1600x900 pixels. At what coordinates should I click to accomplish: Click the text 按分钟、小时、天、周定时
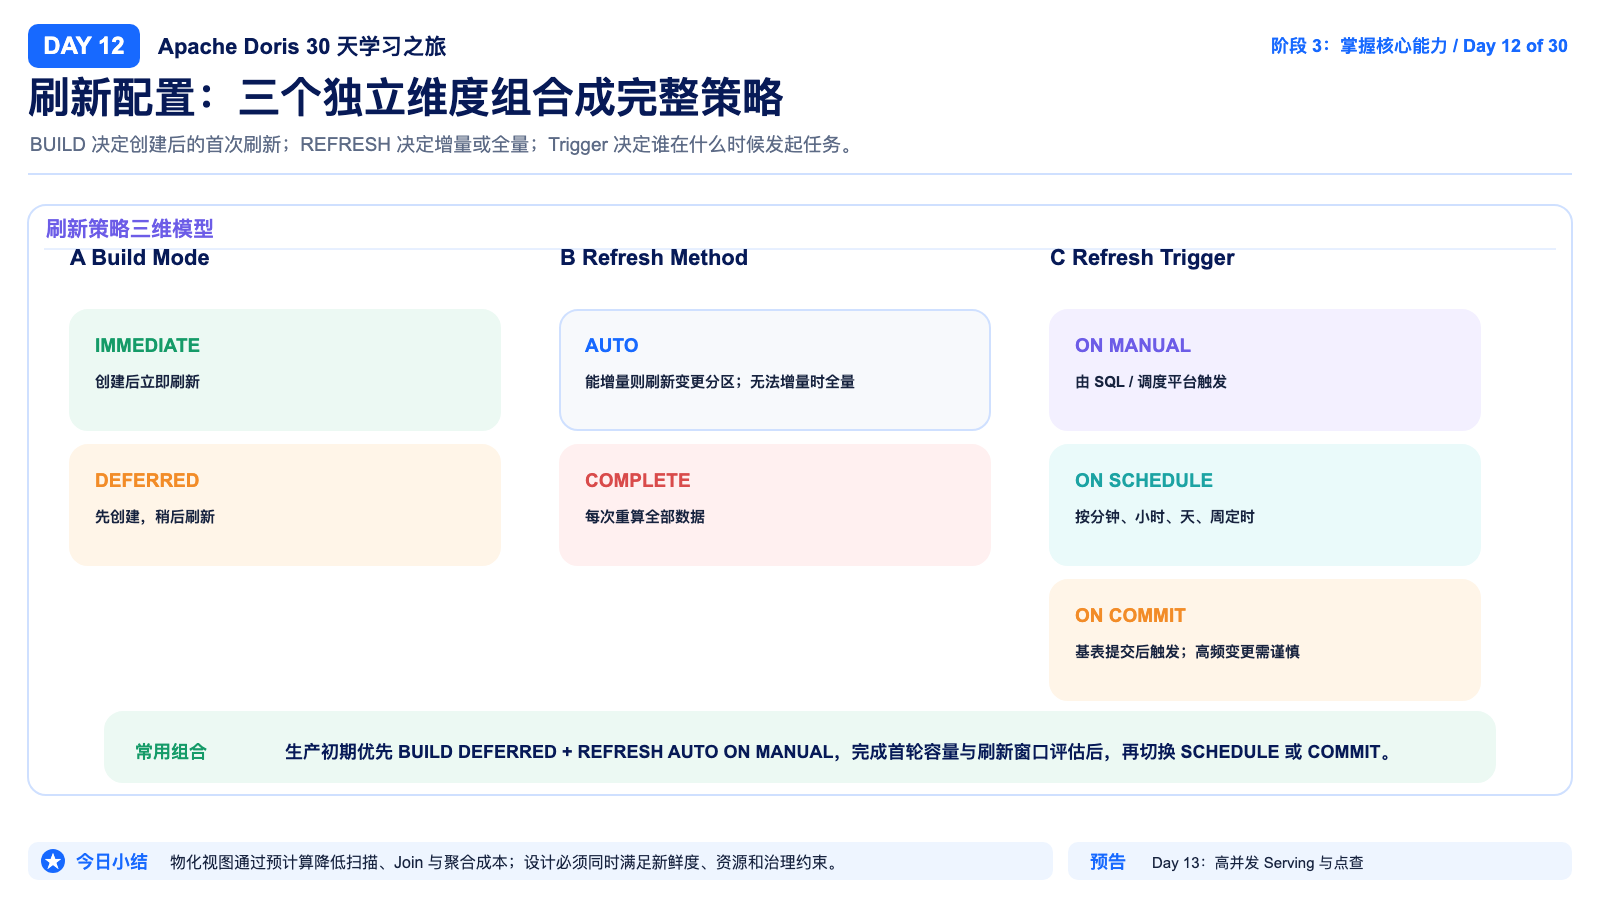point(1165,517)
